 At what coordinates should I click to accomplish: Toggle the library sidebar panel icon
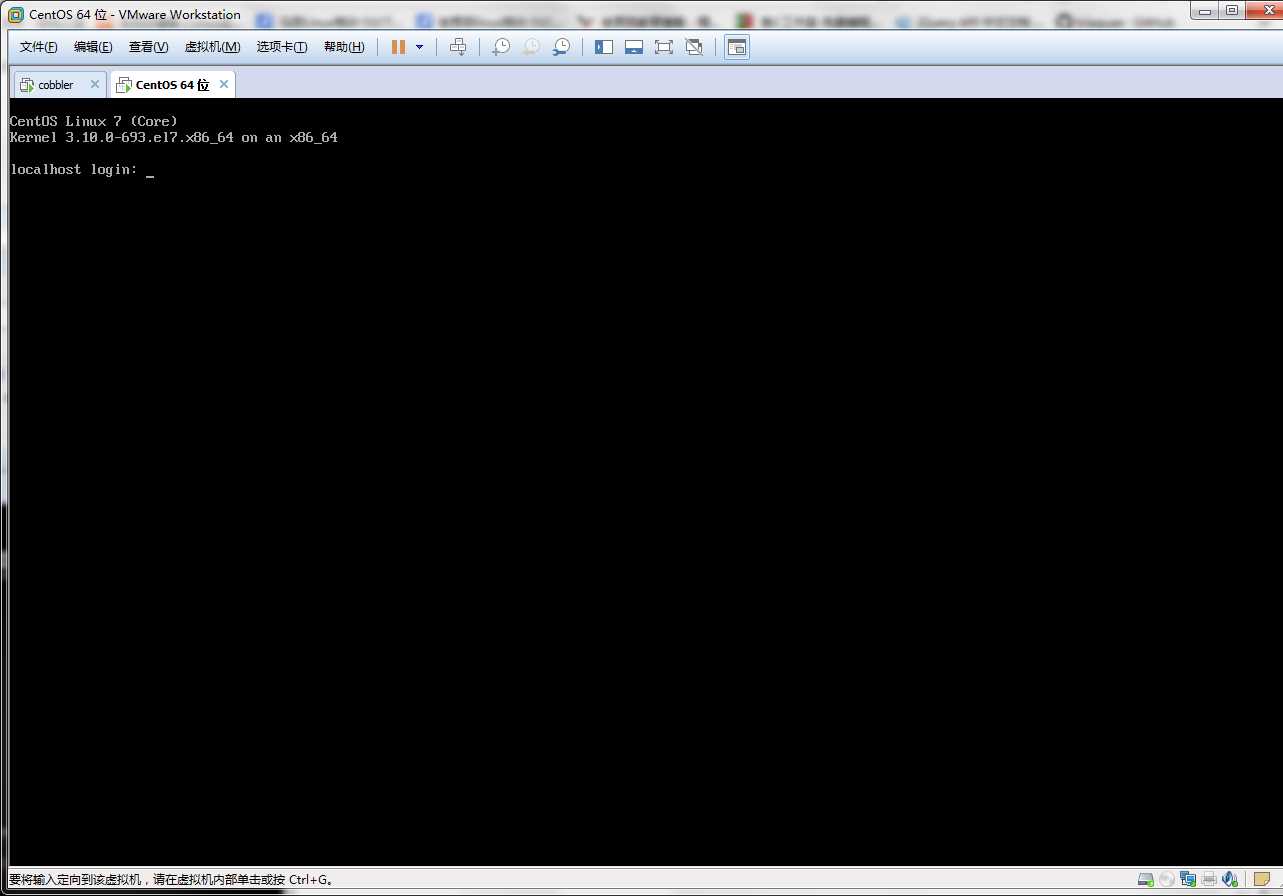(604, 47)
